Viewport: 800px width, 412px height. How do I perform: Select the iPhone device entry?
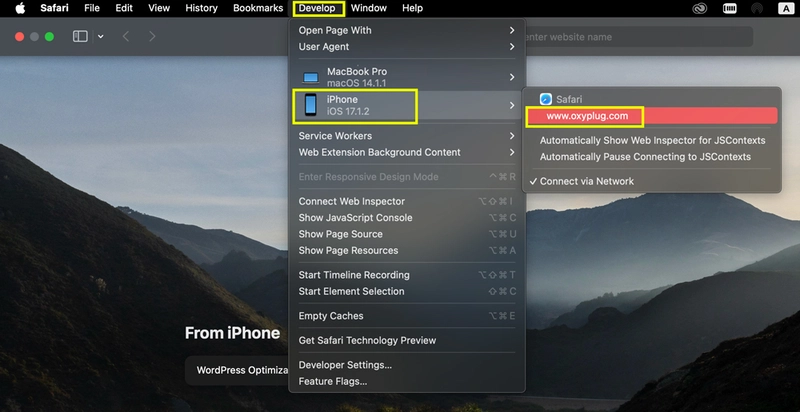[x=407, y=105]
